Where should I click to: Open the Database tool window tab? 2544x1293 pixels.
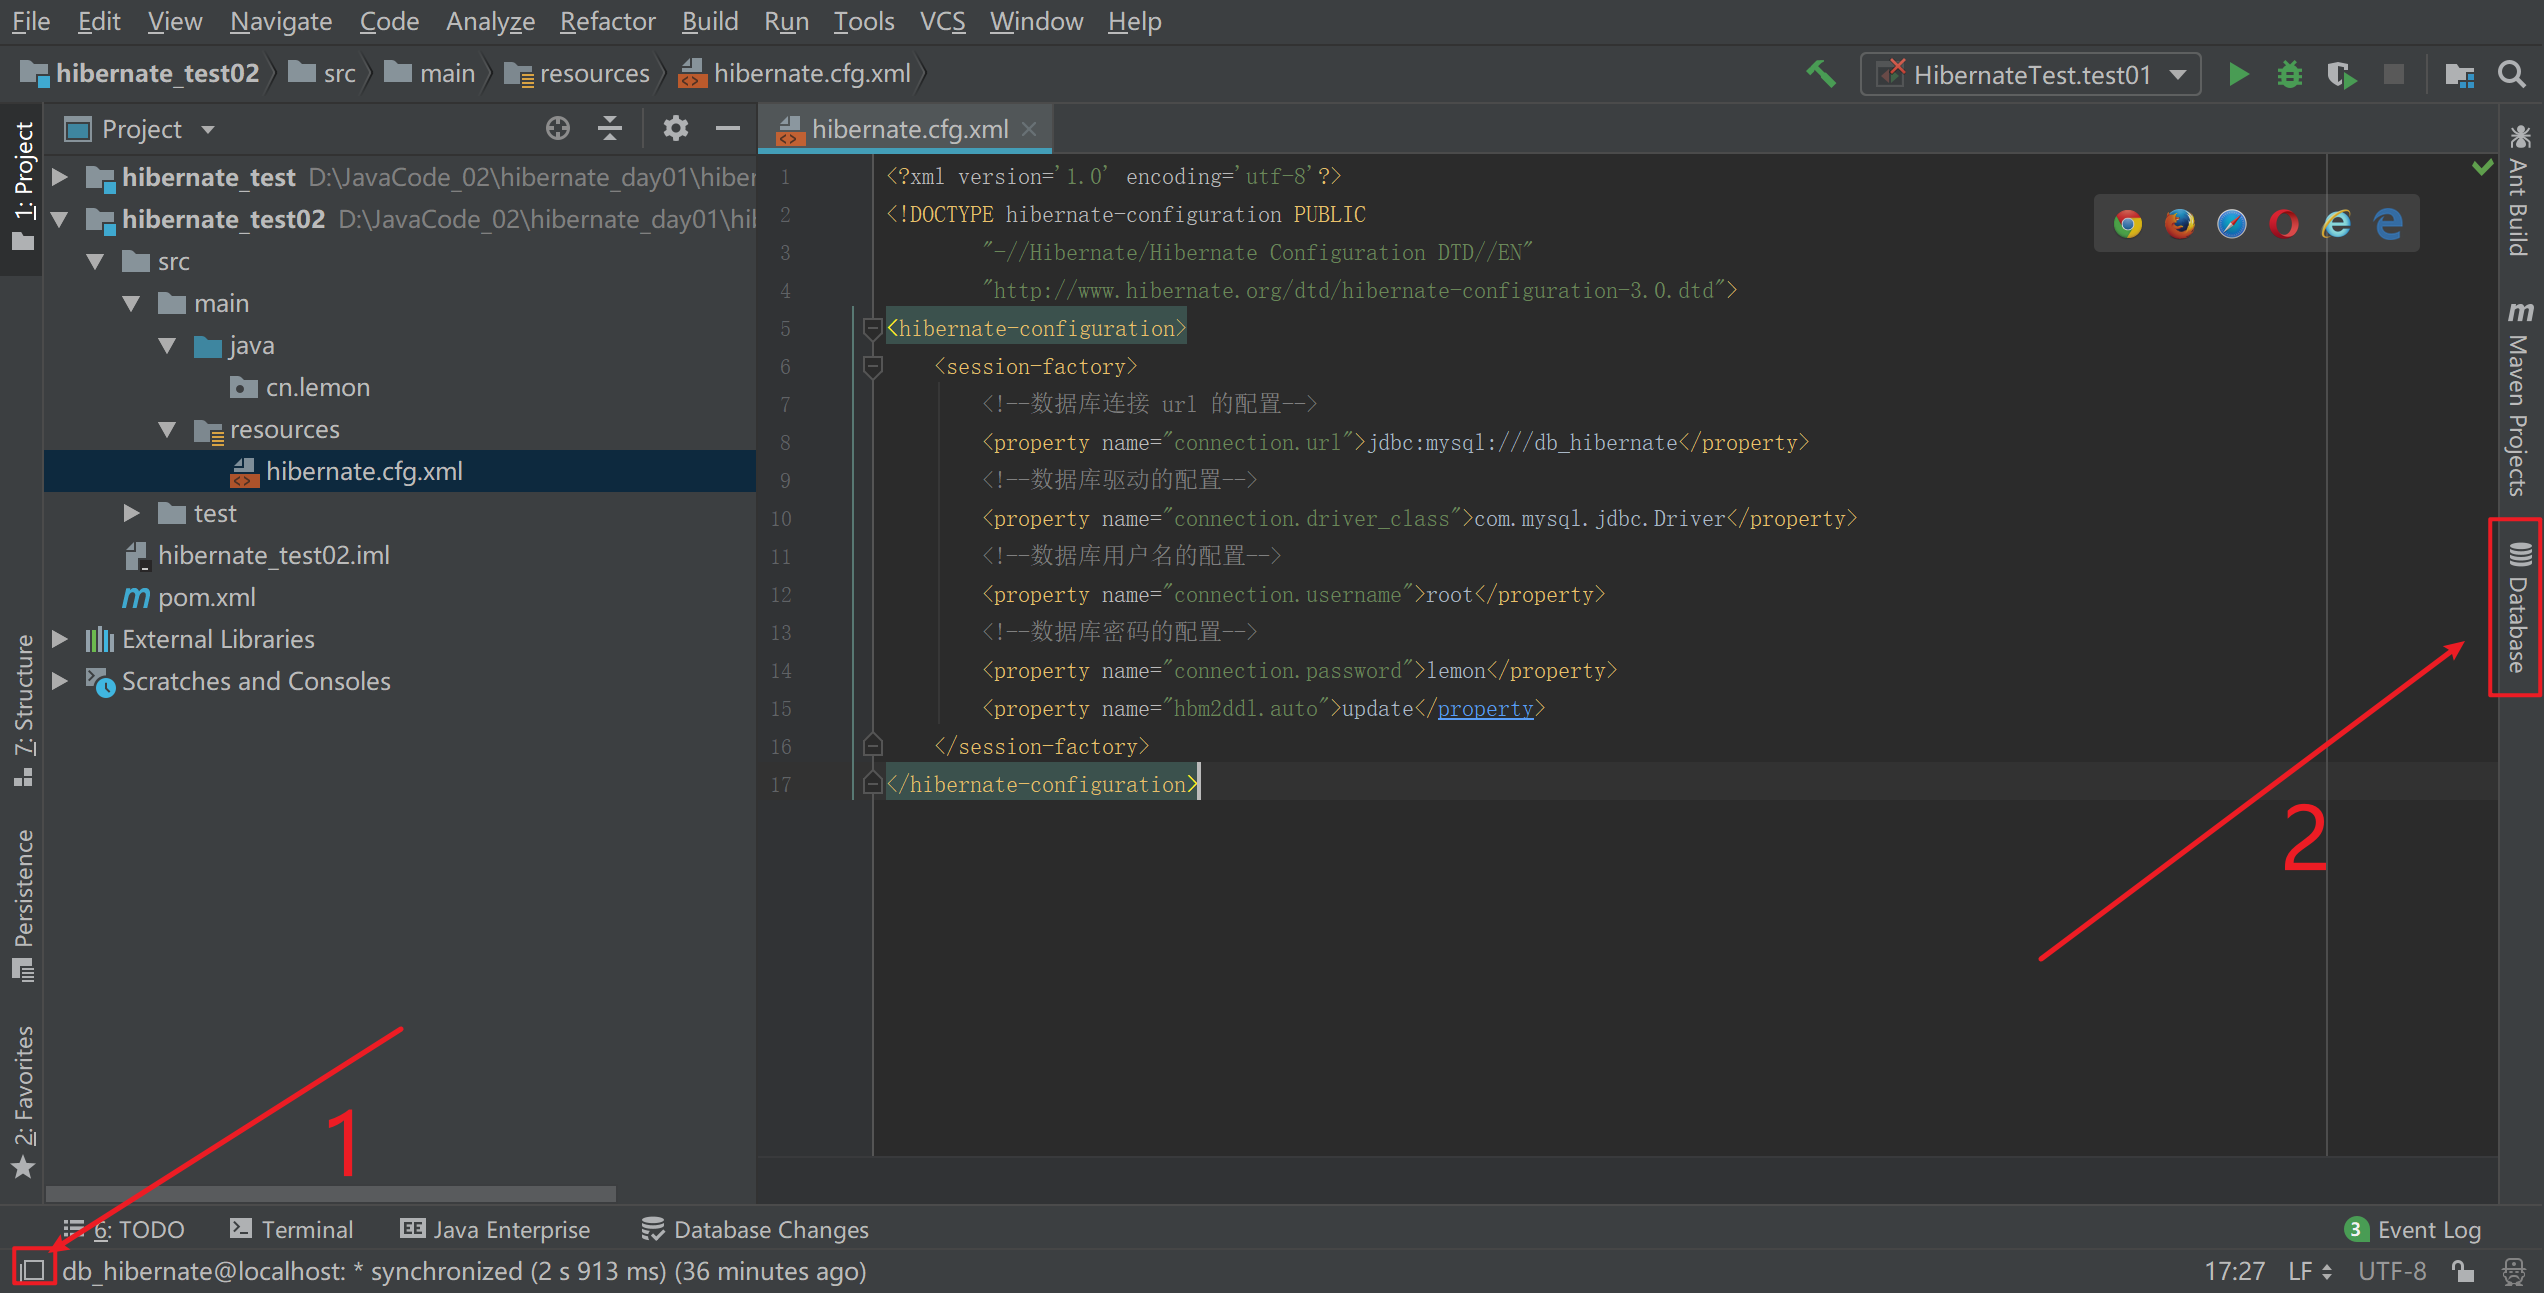tap(2517, 608)
